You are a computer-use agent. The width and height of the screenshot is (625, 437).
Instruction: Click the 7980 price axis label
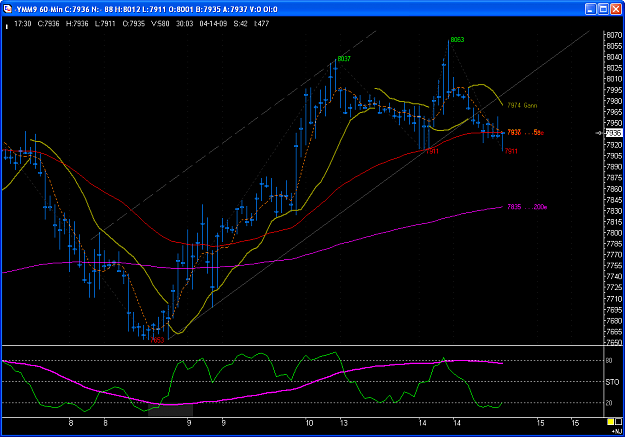point(614,101)
